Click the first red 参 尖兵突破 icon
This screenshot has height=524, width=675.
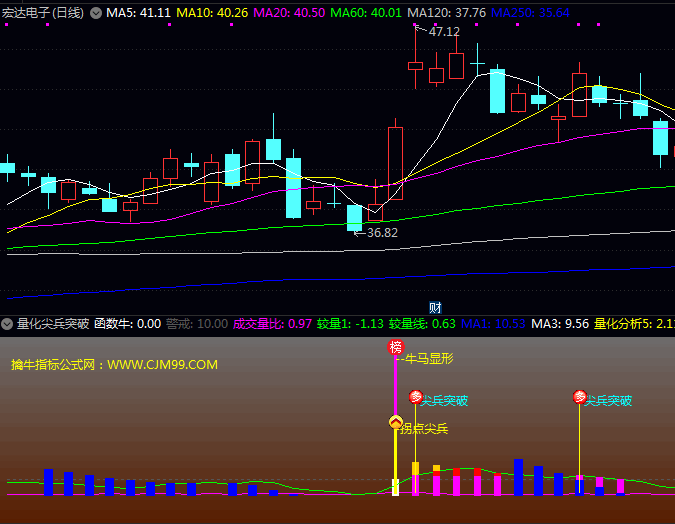click(415, 398)
